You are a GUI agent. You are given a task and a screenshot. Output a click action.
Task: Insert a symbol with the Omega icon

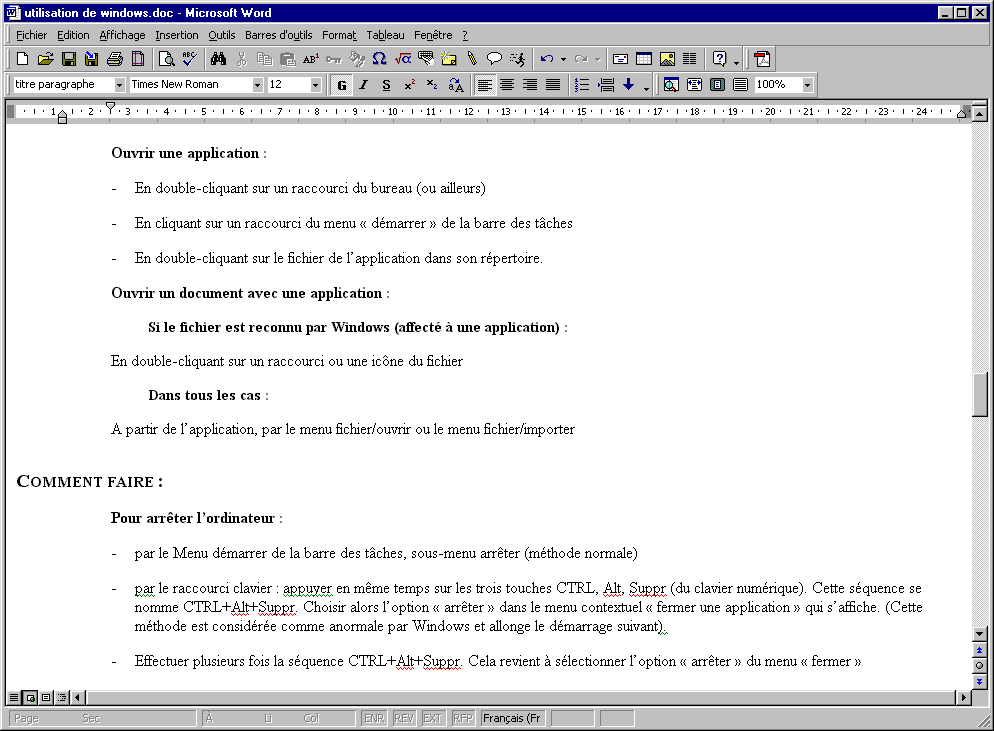point(379,60)
